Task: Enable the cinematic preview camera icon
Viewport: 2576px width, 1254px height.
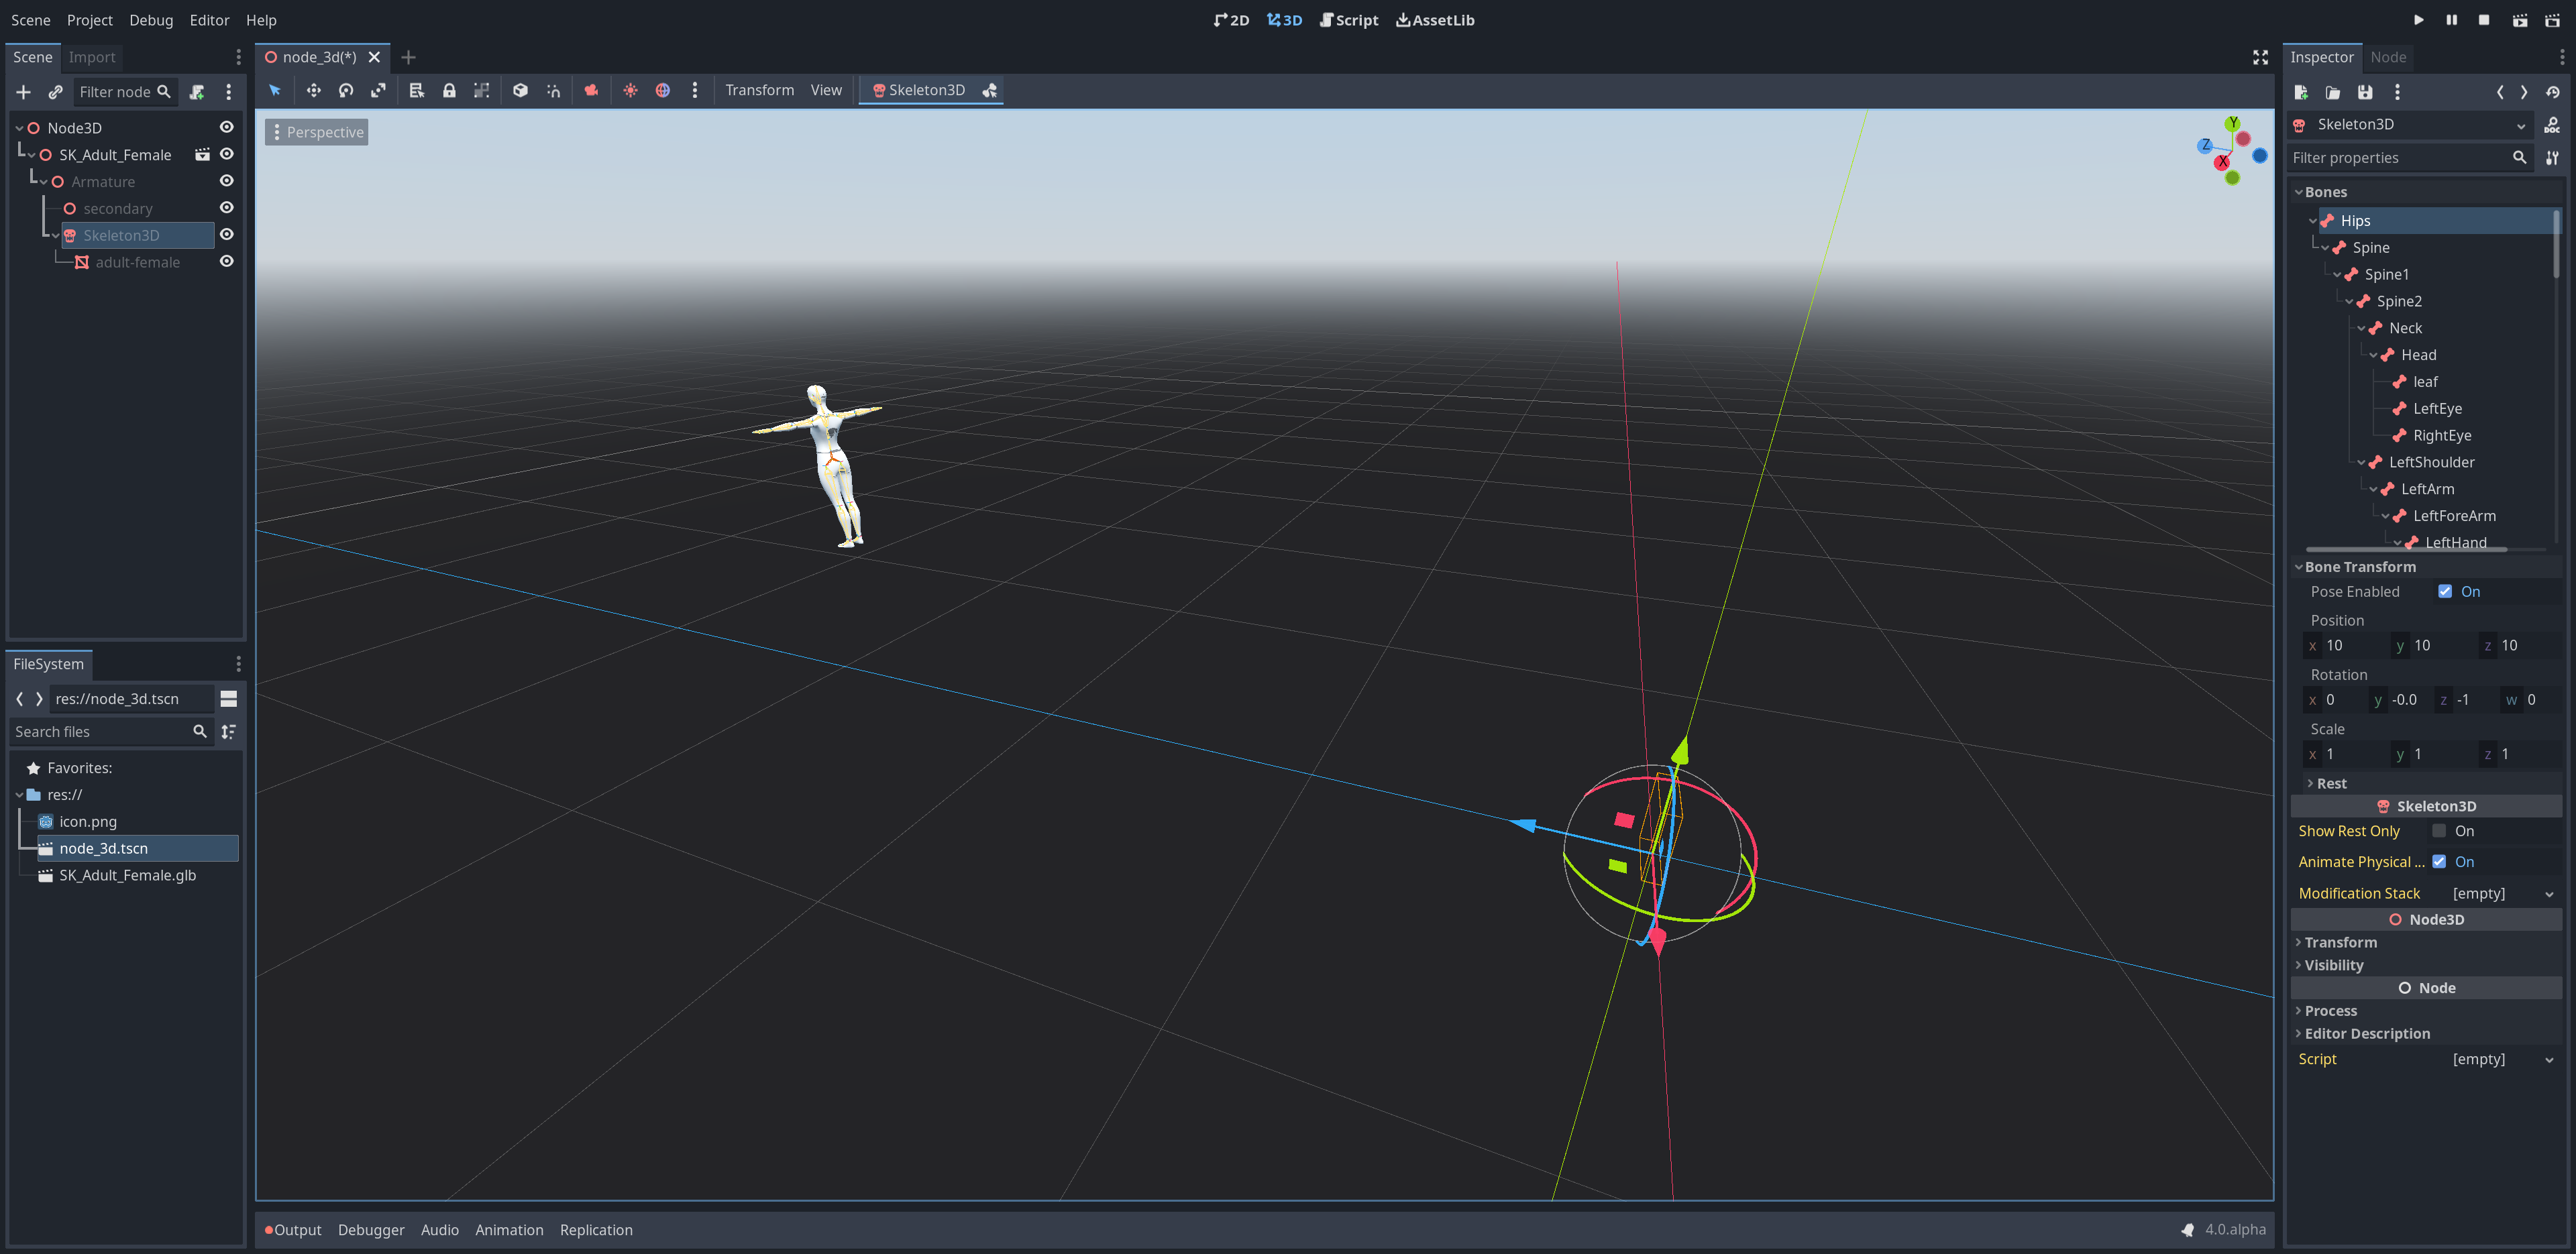Action: [x=591, y=90]
